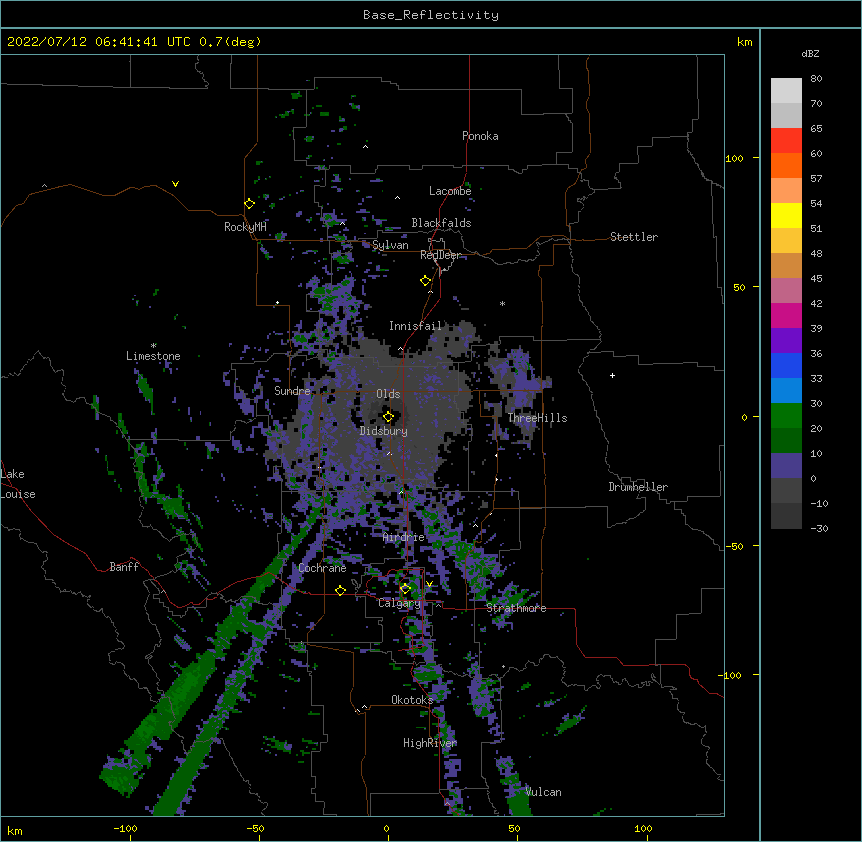Screen dimensions: 862x842
Task: Click the km unit label at the top right
Action: coord(744,42)
